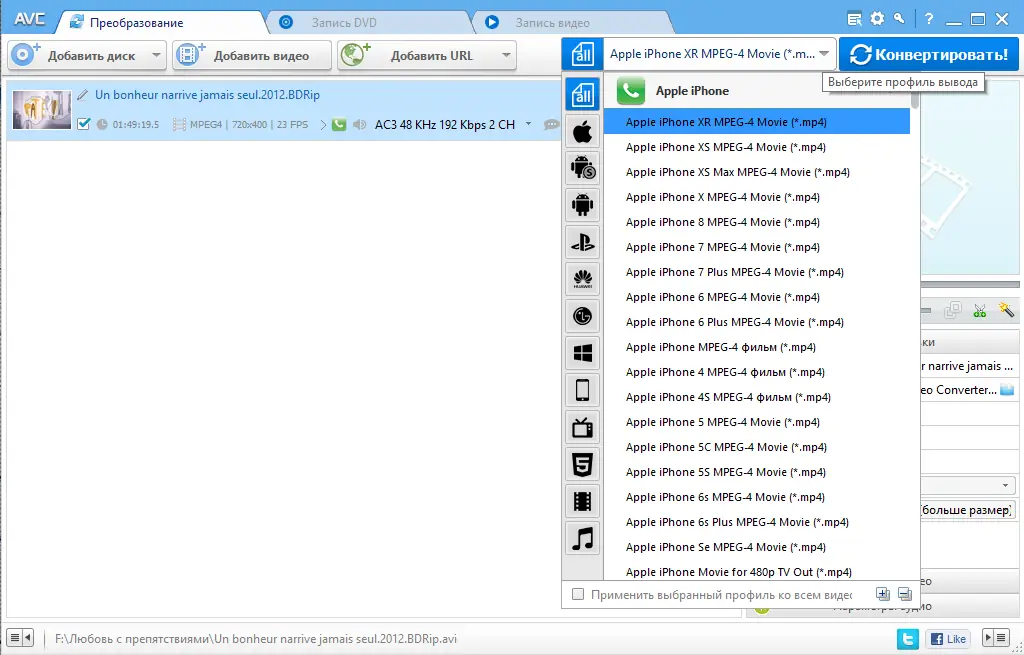
Task: Toggle the right panel button in the status bar
Action: (996, 637)
